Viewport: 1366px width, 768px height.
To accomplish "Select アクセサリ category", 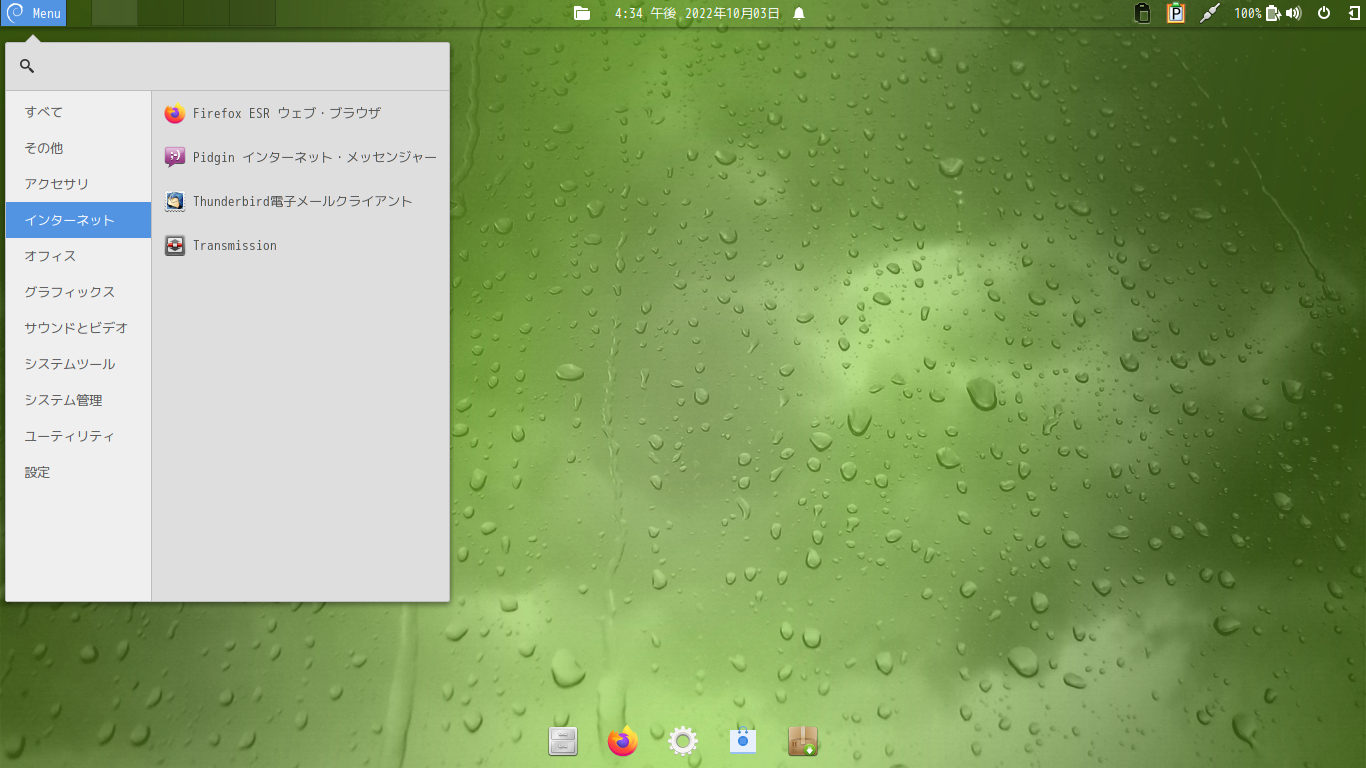I will pyautogui.click(x=78, y=184).
